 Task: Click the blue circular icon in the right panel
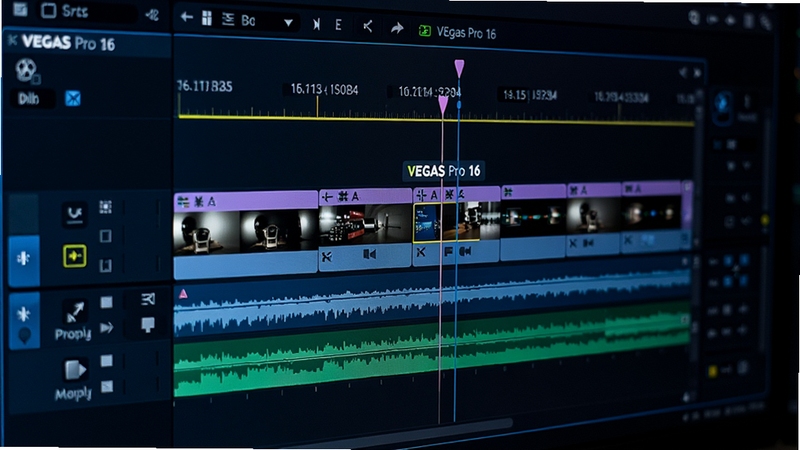(721, 104)
